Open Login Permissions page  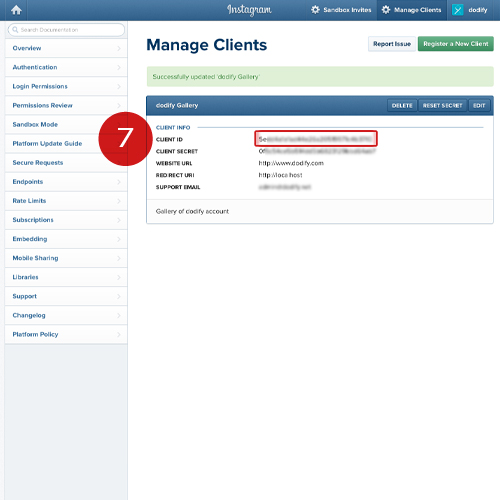66,86
